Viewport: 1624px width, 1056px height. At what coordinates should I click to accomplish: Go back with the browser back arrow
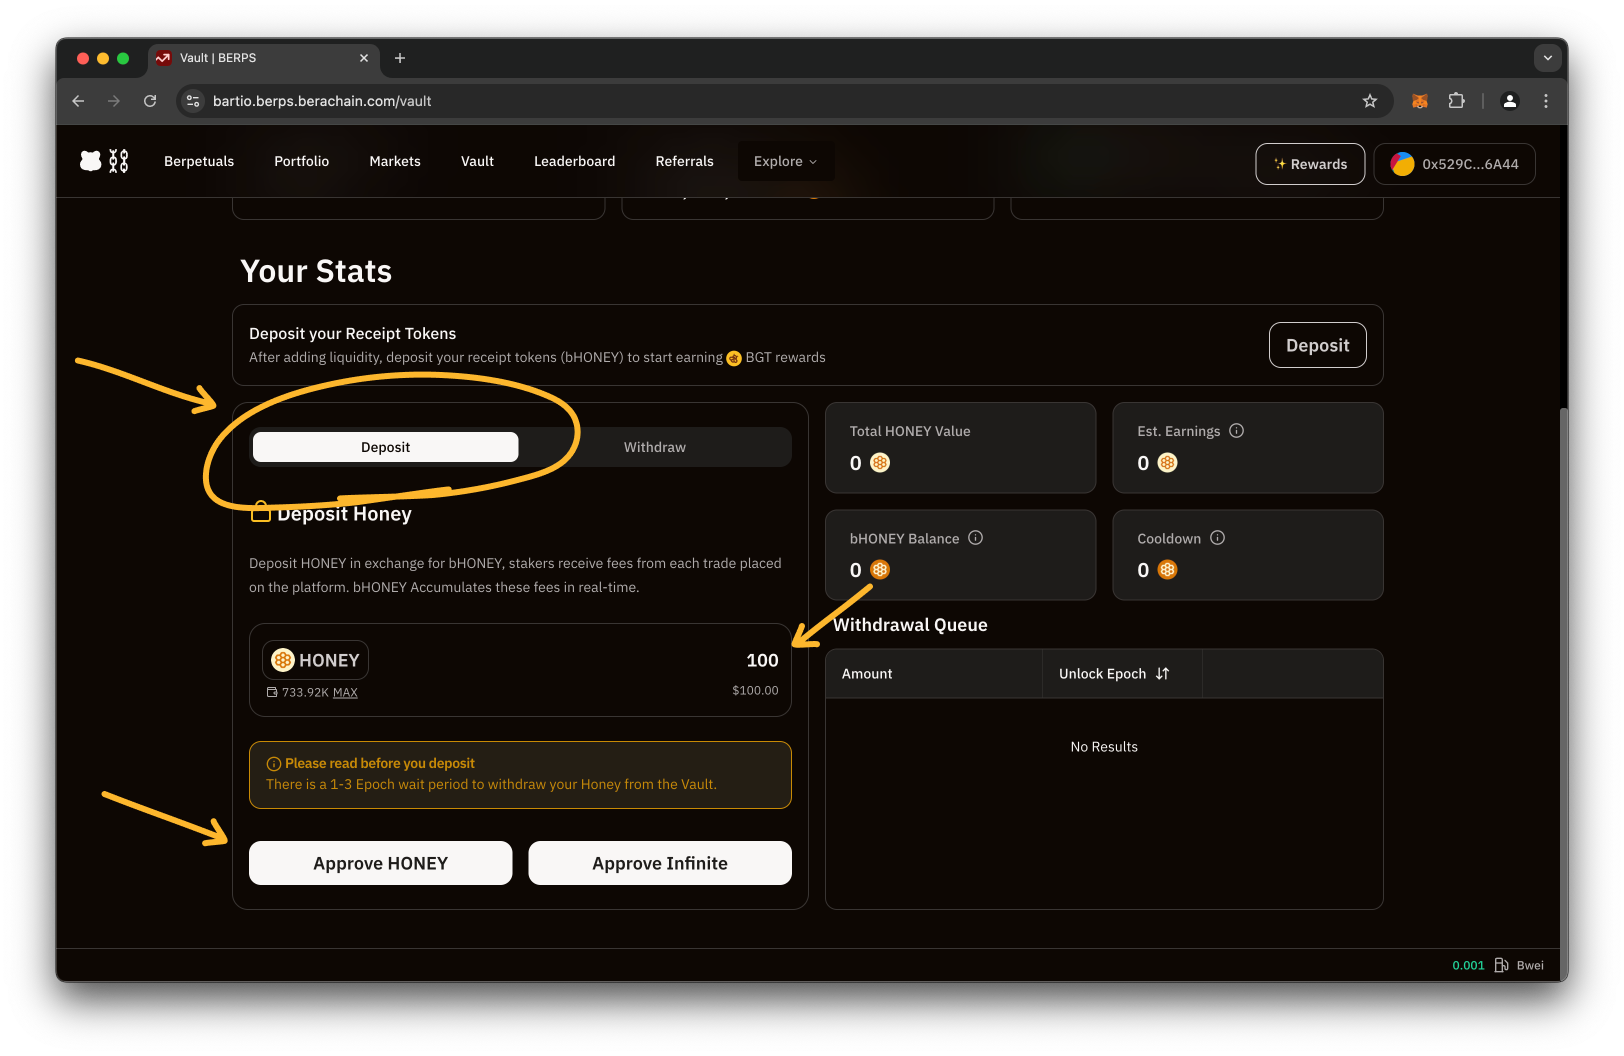[x=78, y=101]
